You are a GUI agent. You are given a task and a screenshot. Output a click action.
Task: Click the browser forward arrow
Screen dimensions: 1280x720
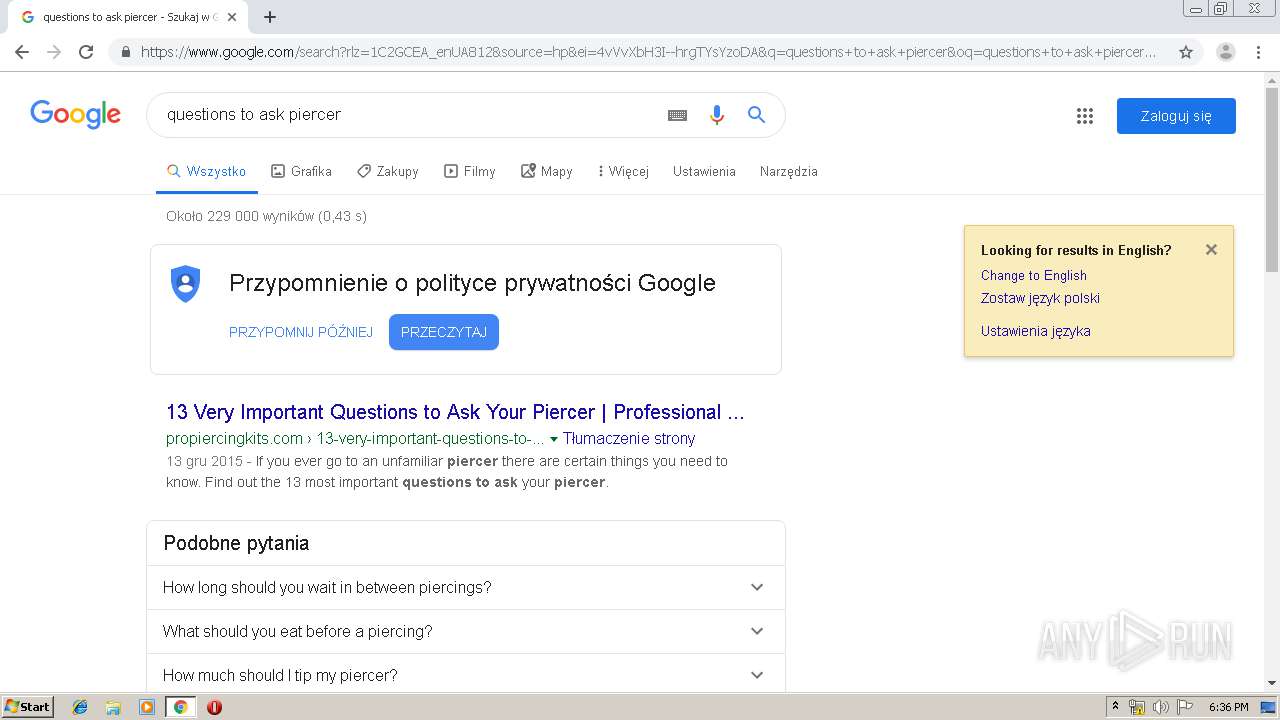pyautogui.click(x=54, y=52)
